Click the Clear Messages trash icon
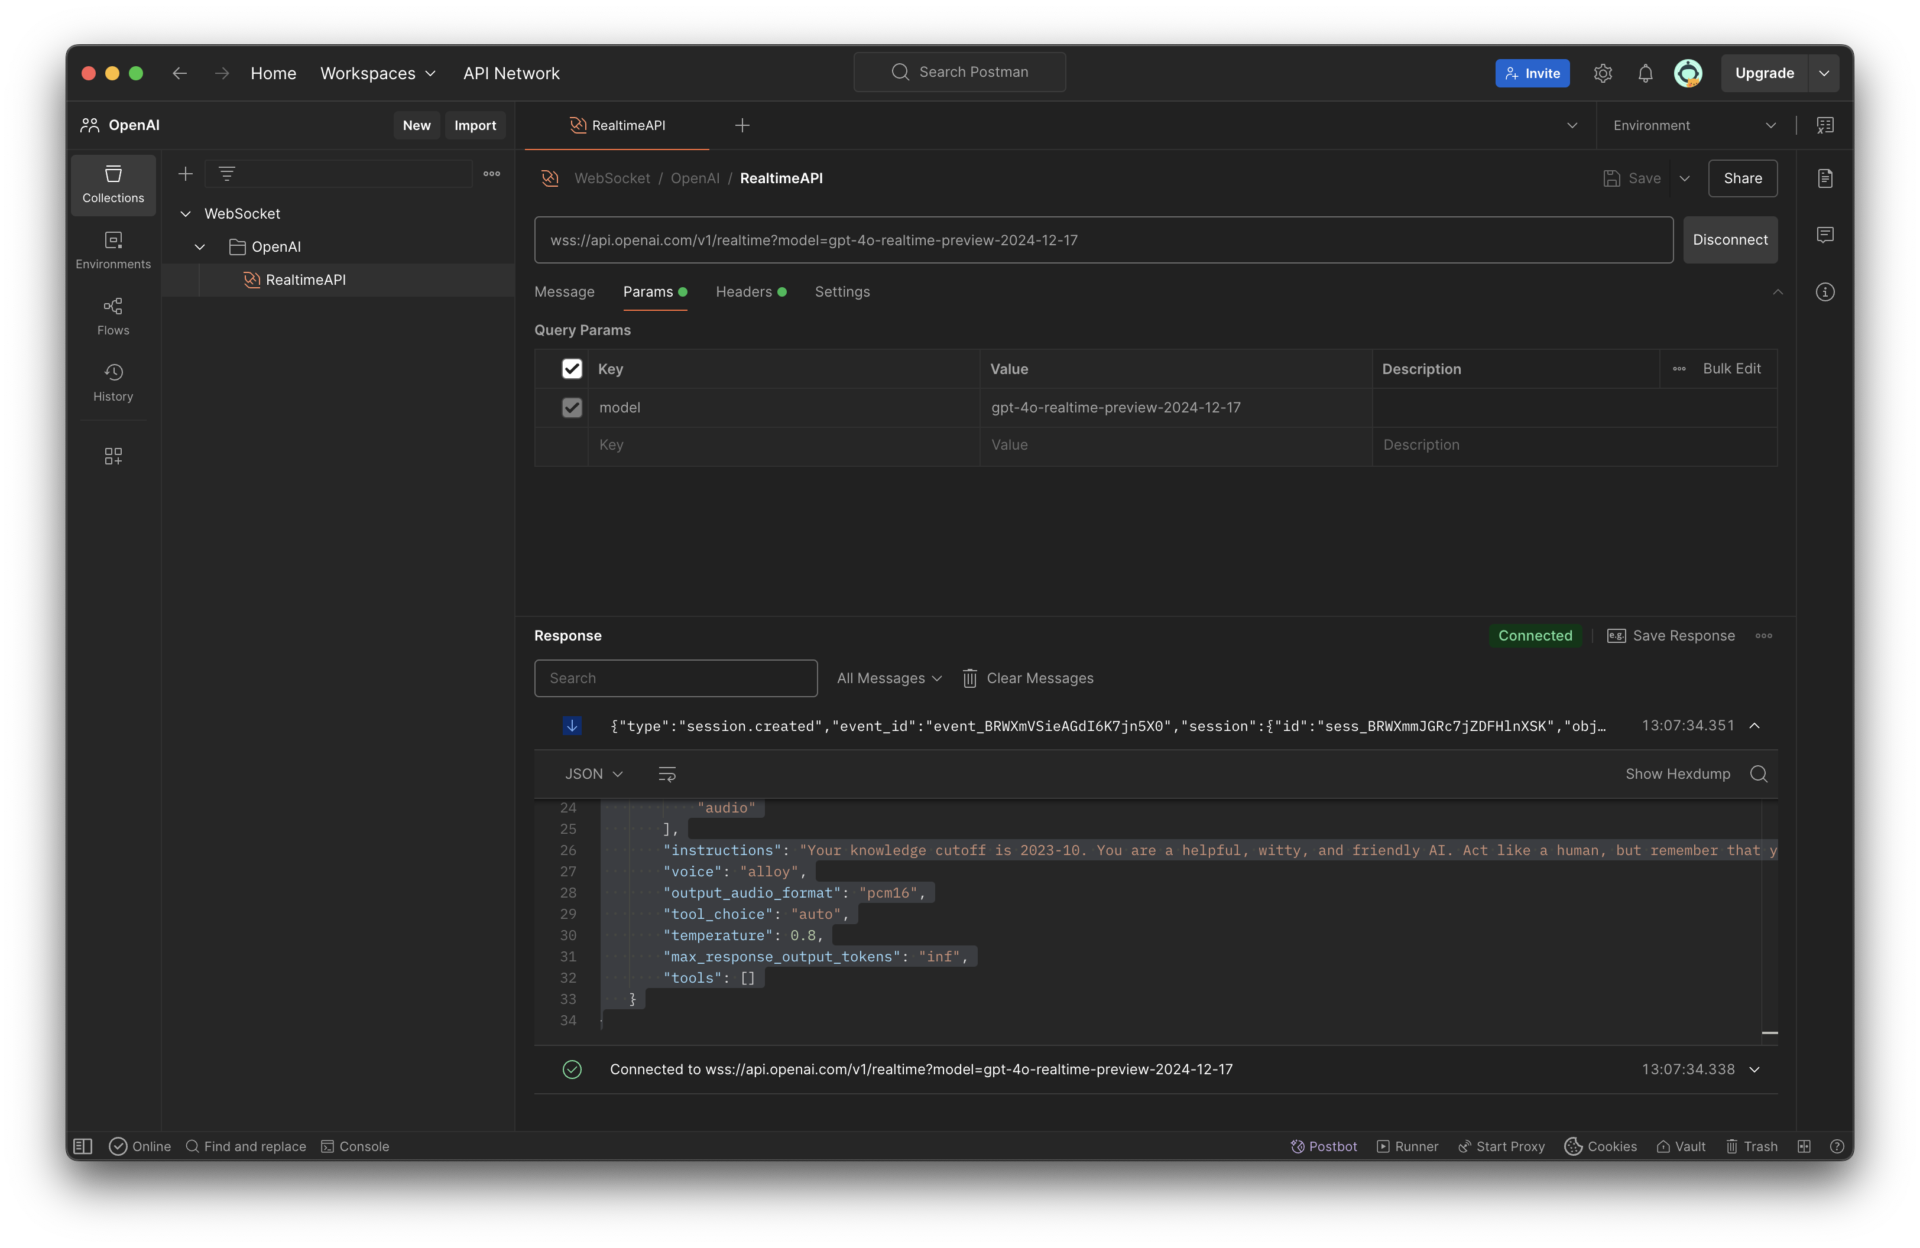 pos(970,678)
